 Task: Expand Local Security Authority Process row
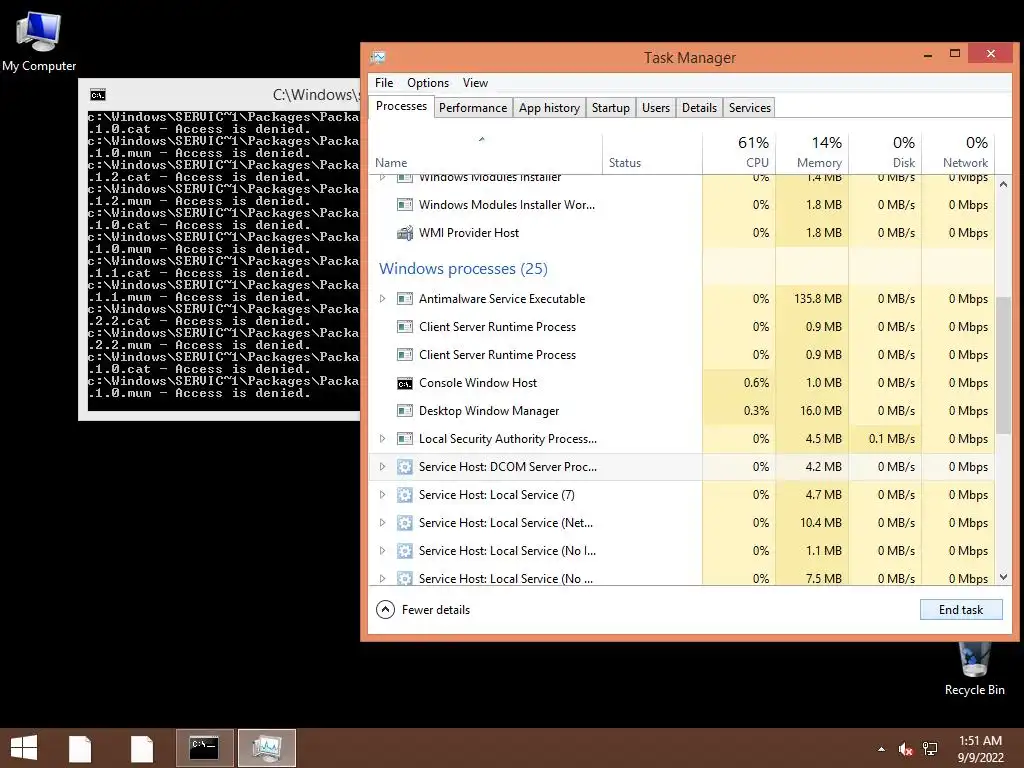tap(383, 439)
